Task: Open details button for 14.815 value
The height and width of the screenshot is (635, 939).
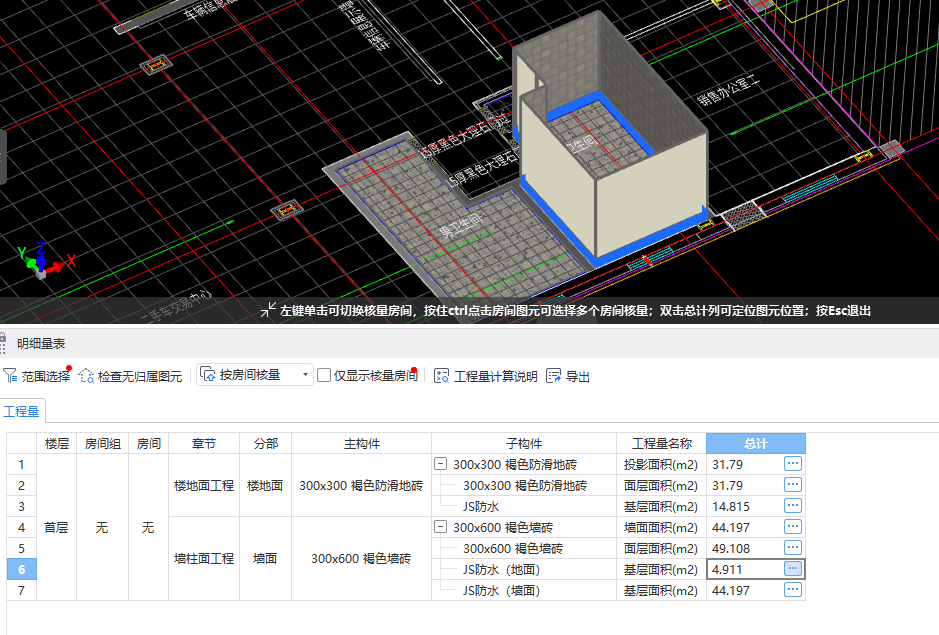Action: (x=793, y=506)
